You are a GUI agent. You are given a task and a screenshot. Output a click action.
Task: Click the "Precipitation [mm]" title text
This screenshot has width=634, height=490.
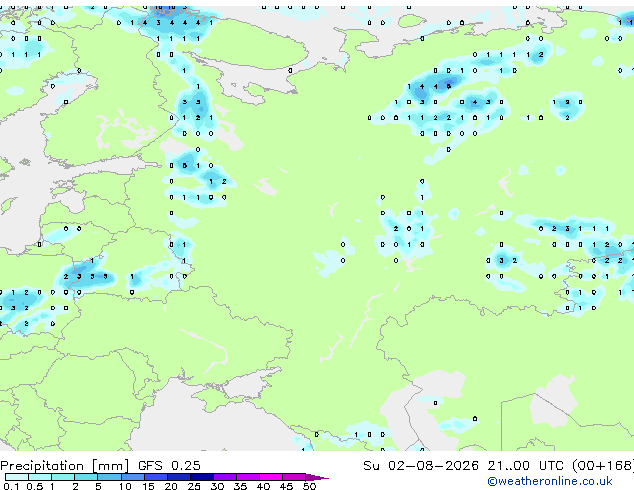click(x=65, y=466)
